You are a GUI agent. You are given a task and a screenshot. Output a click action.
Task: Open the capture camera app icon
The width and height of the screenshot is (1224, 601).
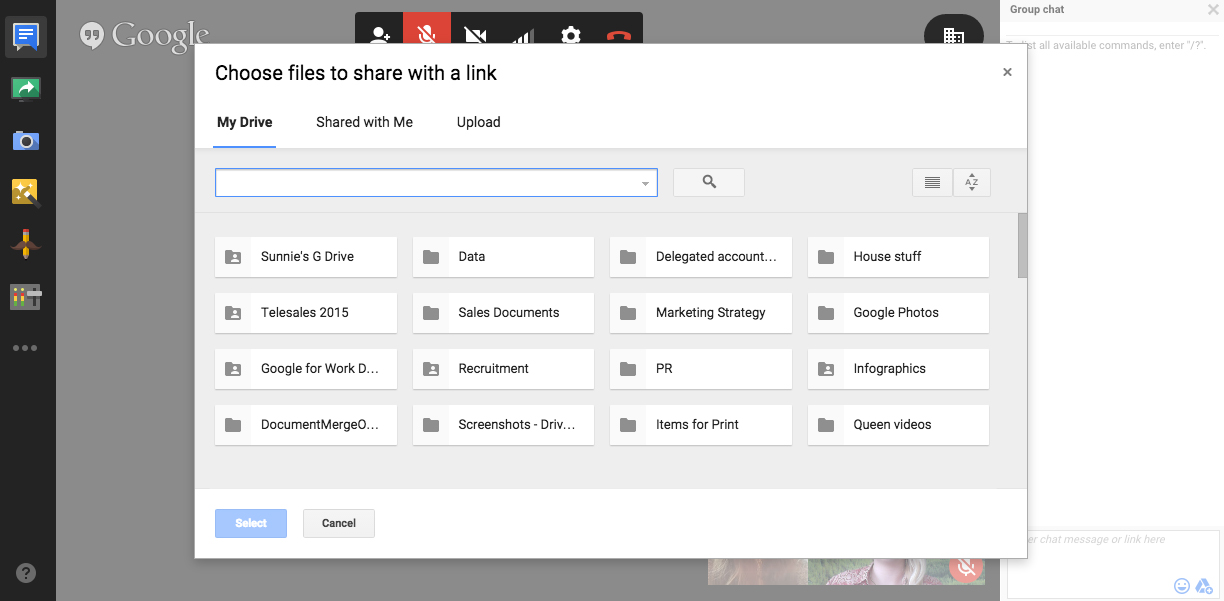[x=26, y=141]
